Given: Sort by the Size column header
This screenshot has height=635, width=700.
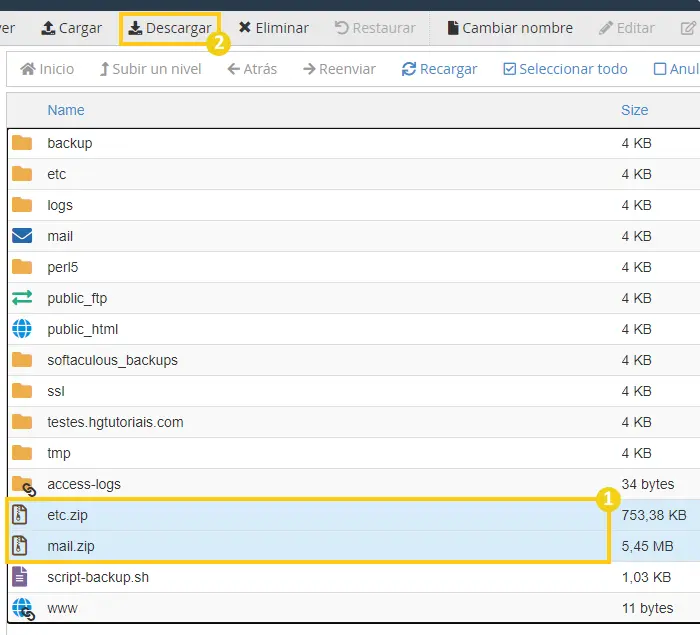Looking at the screenshot, I should [x=634, y=110].
